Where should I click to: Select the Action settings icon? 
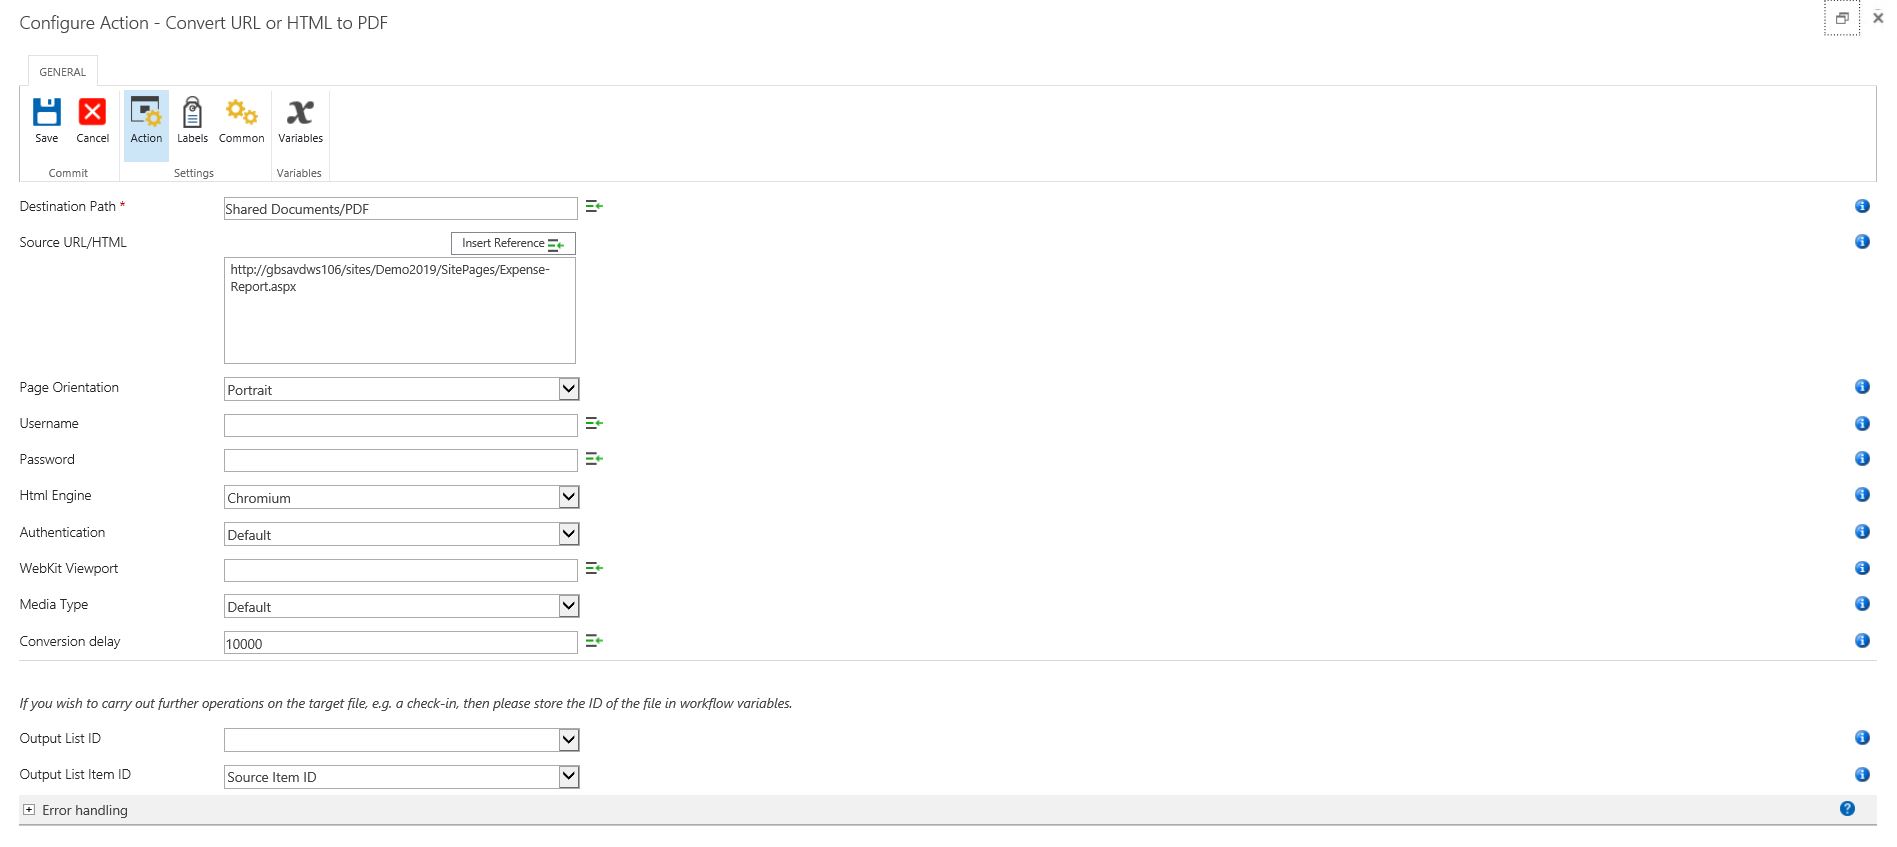pyautogui.click(x=146, y=112)
